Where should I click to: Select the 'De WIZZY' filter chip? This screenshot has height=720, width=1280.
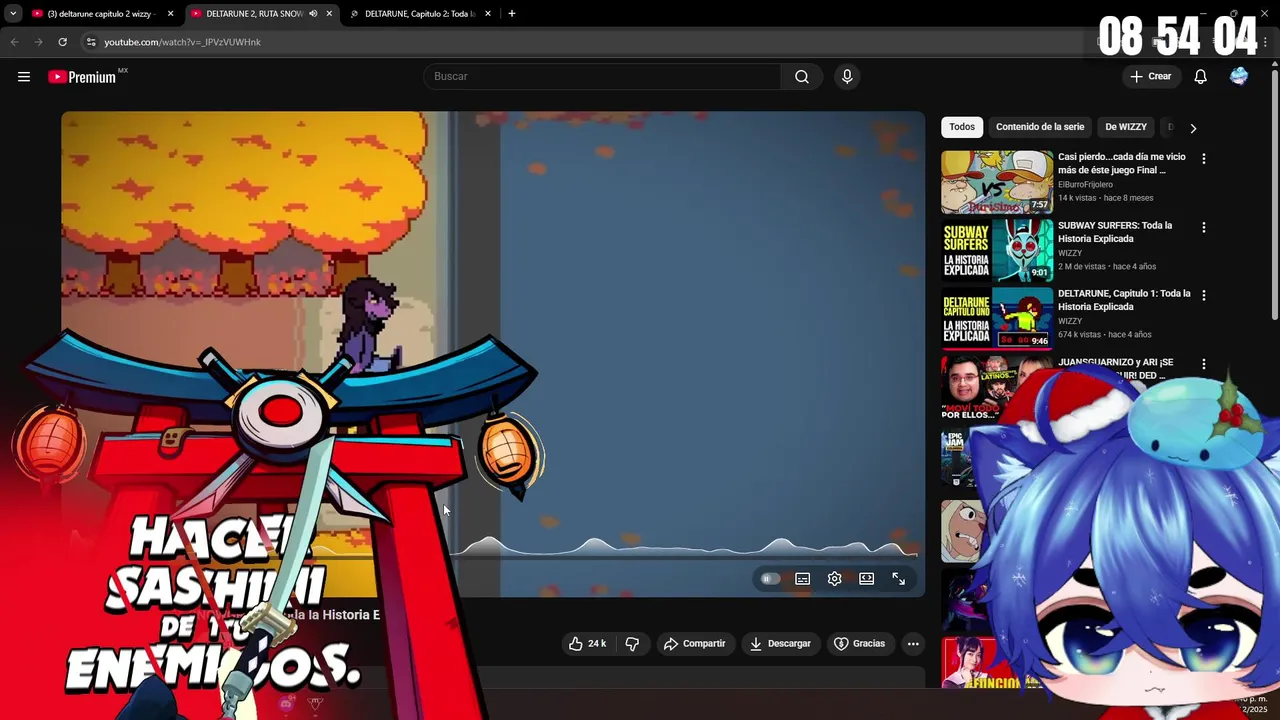[x=1126, y=127]
